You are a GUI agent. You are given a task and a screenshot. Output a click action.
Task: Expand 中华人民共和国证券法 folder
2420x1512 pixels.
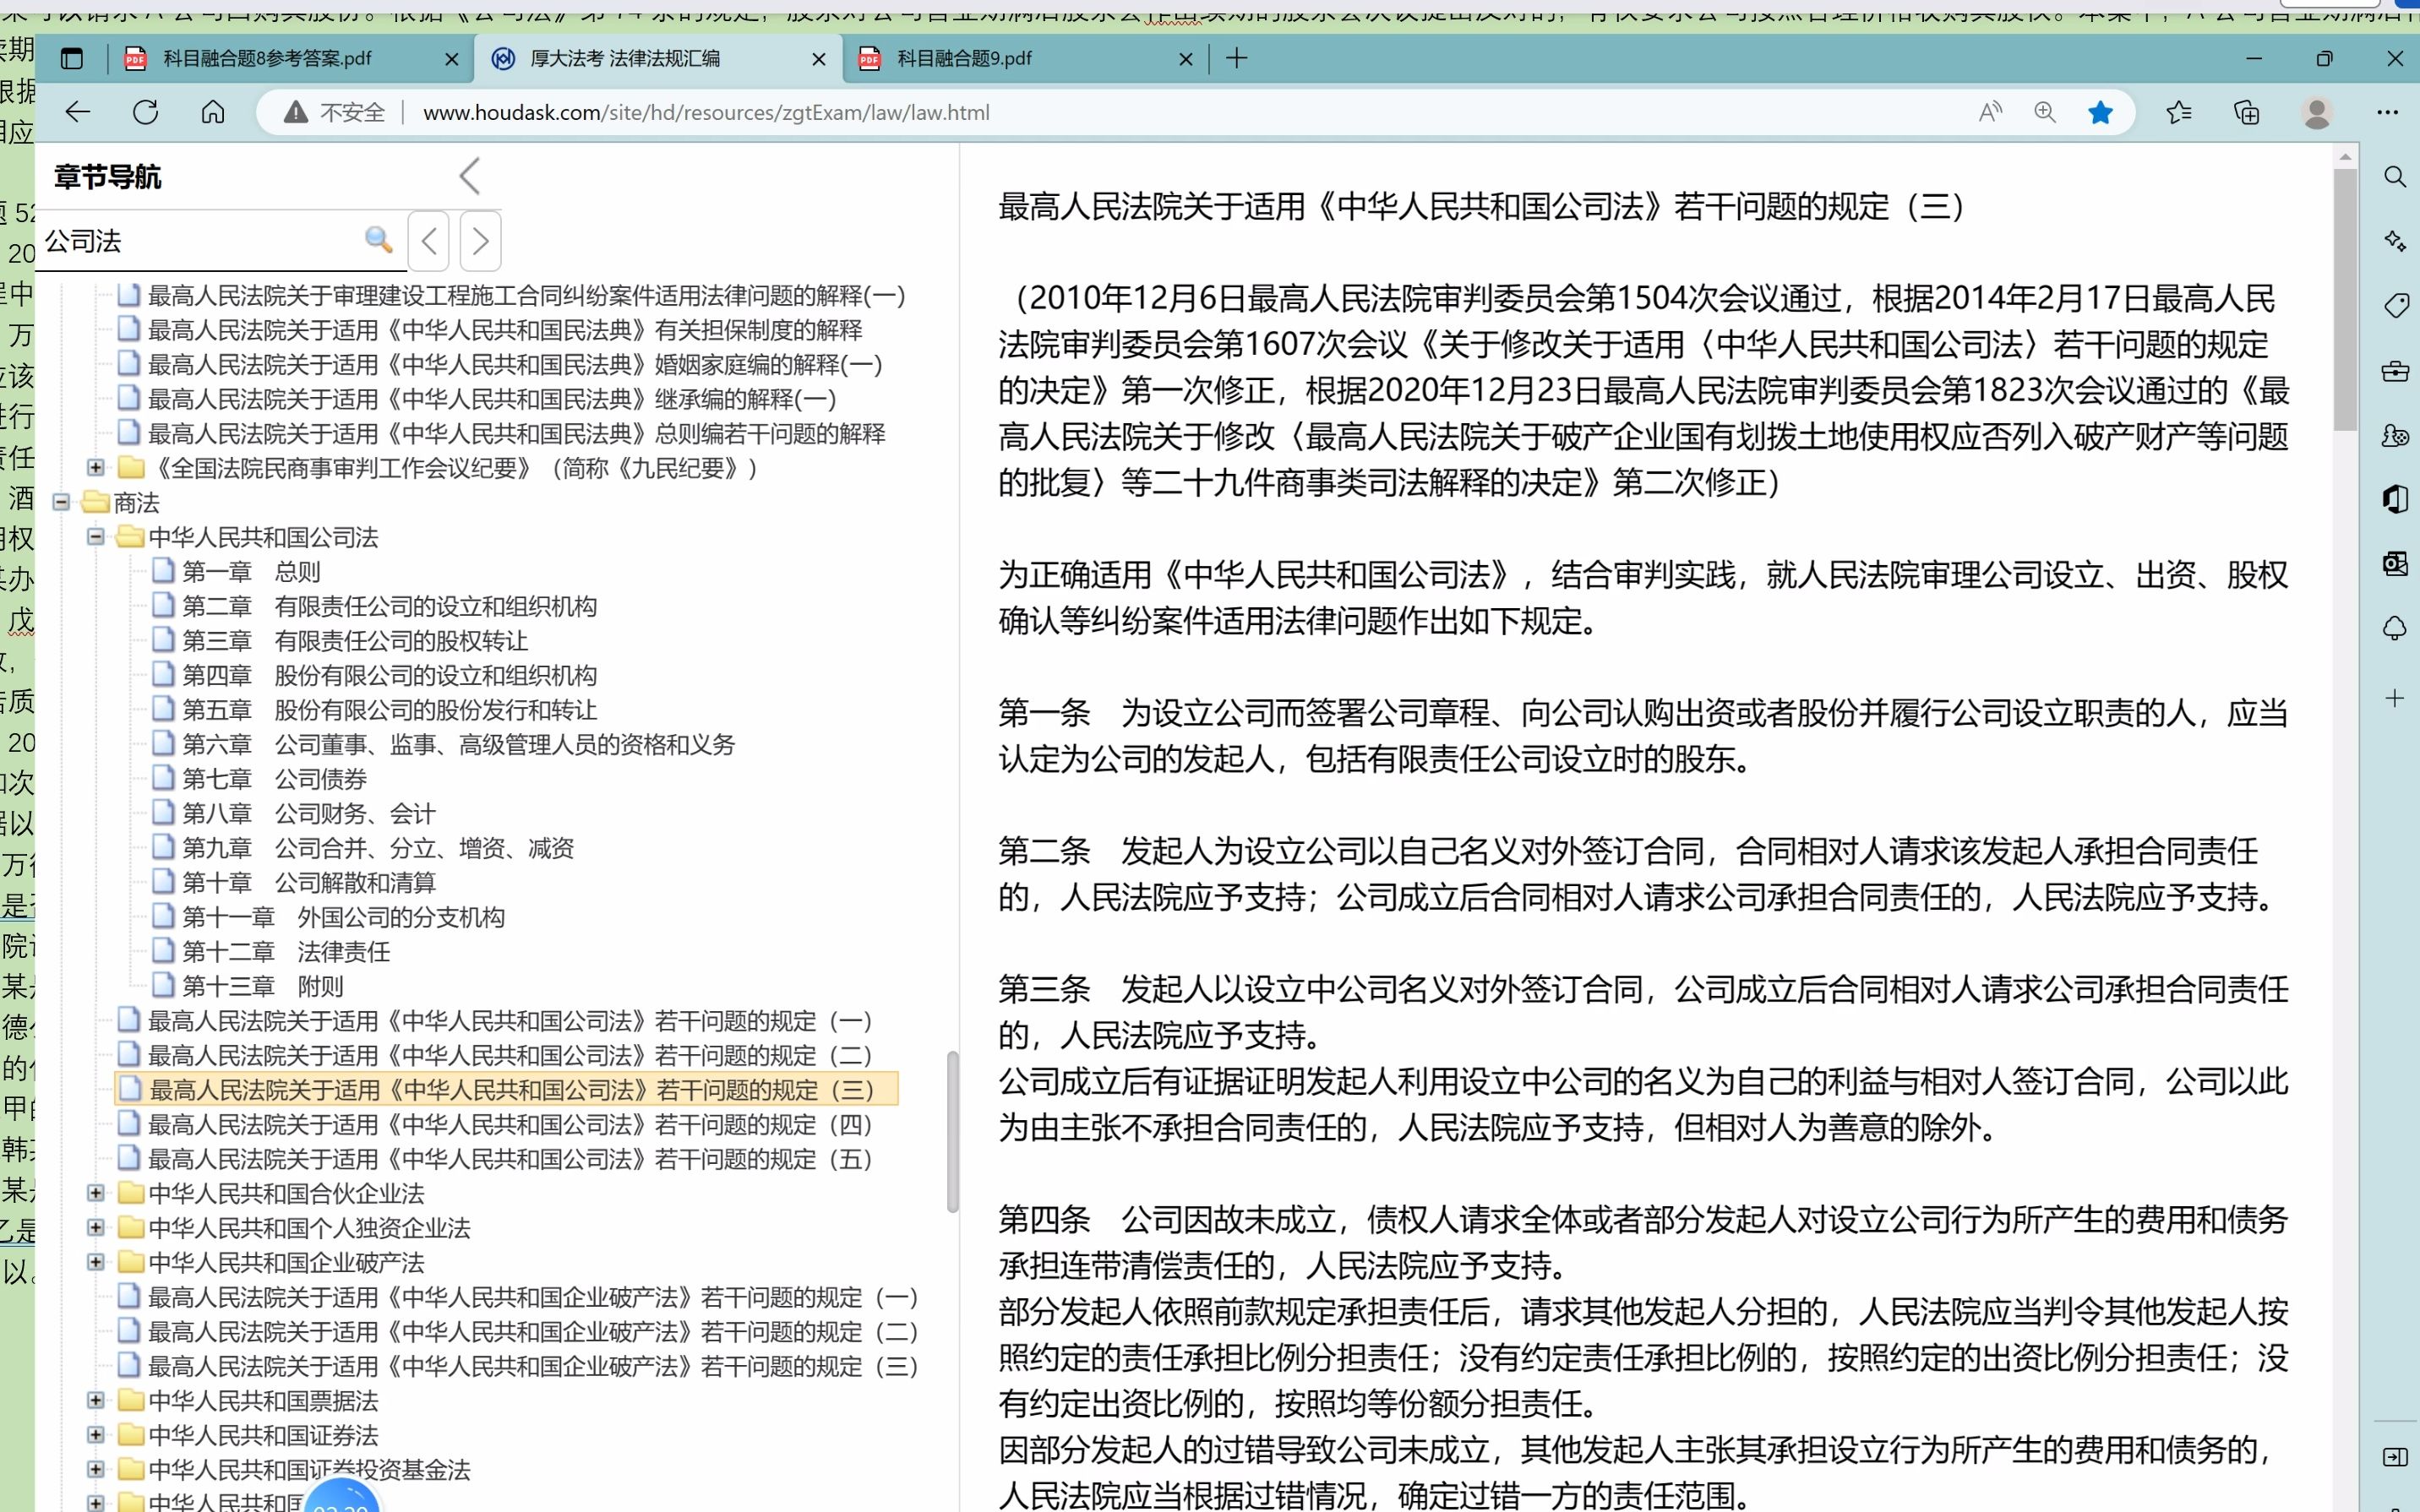[96, 1435]
